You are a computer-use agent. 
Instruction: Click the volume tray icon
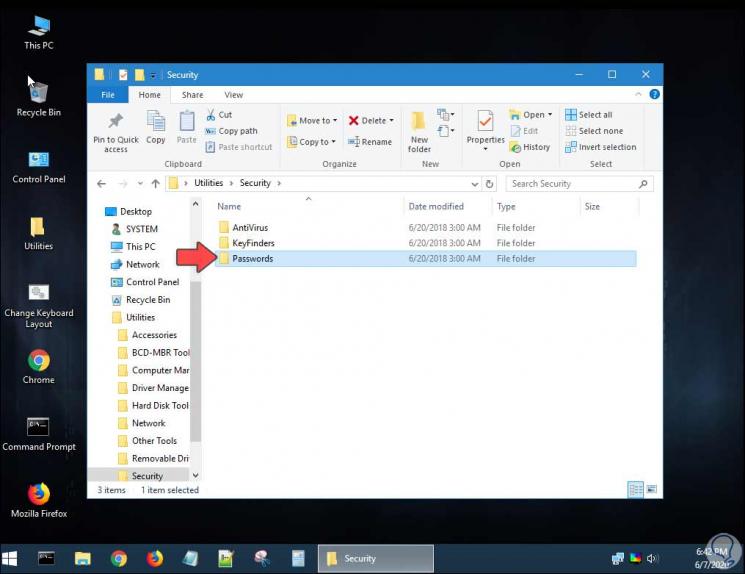651,558
